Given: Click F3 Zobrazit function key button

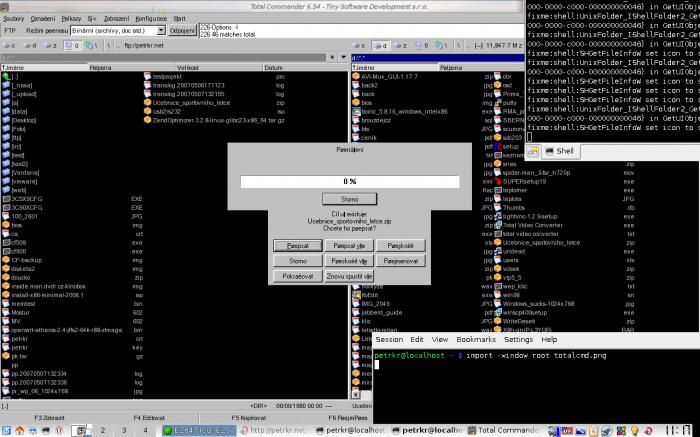Looking at the screenshot, I should coord(49,418).
